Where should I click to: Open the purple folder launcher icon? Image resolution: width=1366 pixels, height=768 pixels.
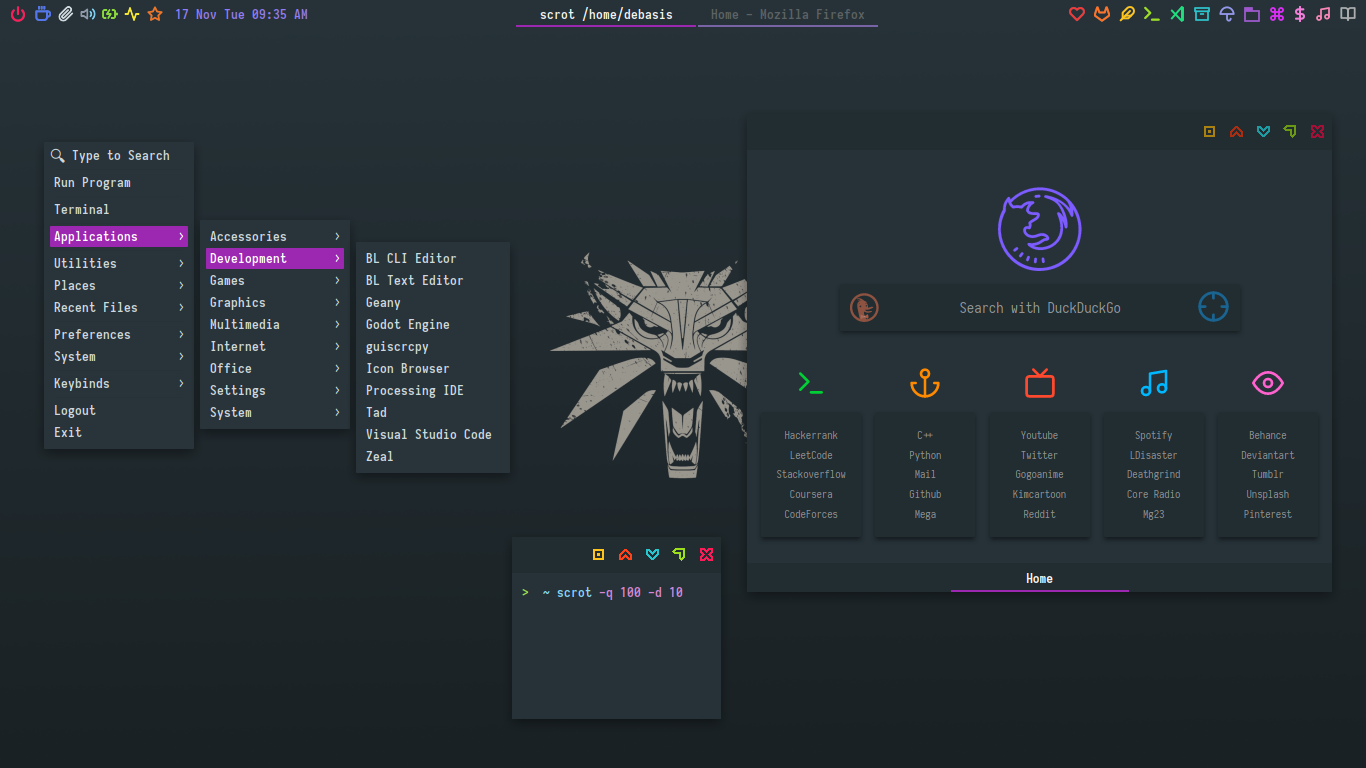point(1252,14)
